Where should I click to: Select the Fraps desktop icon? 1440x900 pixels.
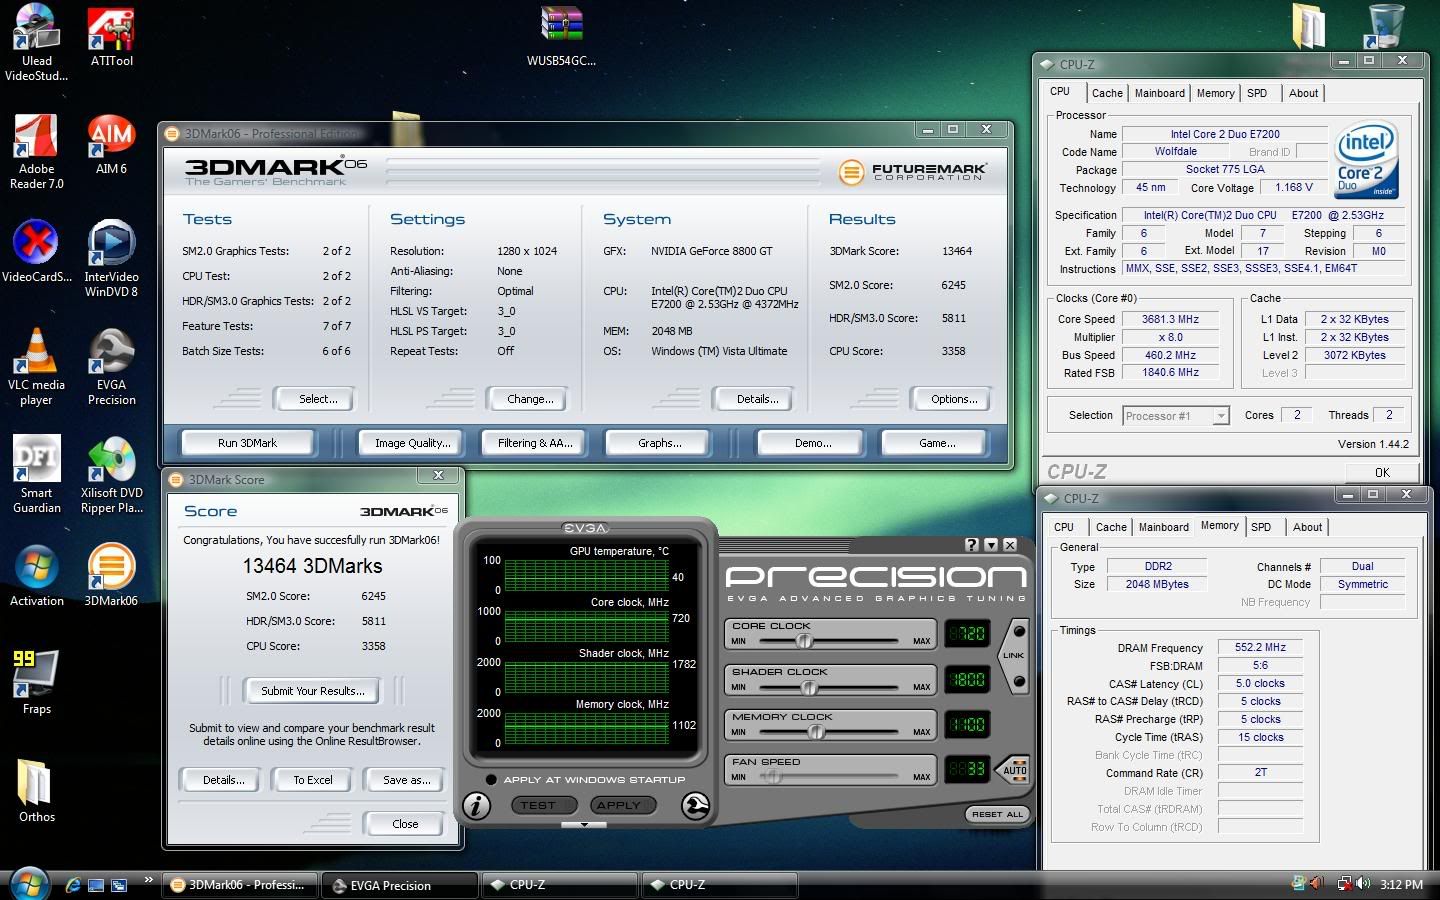[36, 684]
